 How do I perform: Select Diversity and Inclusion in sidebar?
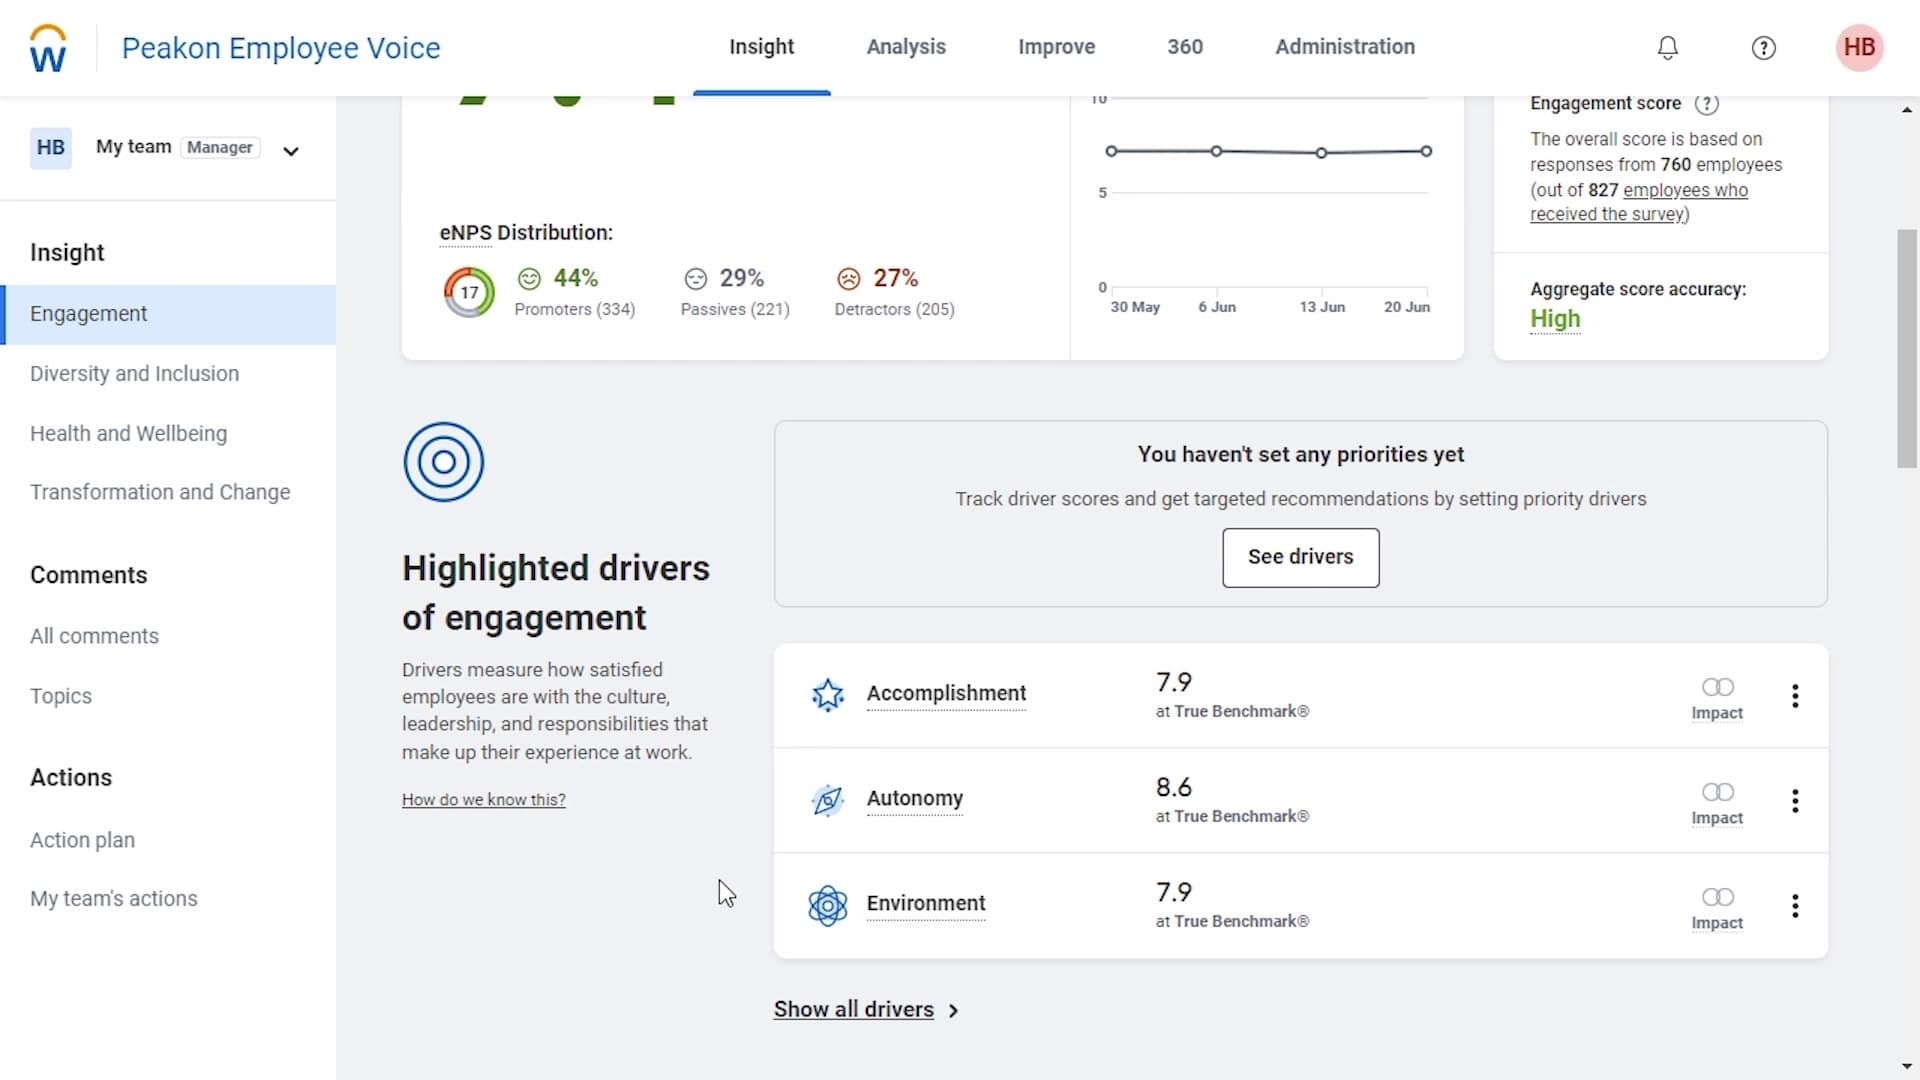[134, 374]
